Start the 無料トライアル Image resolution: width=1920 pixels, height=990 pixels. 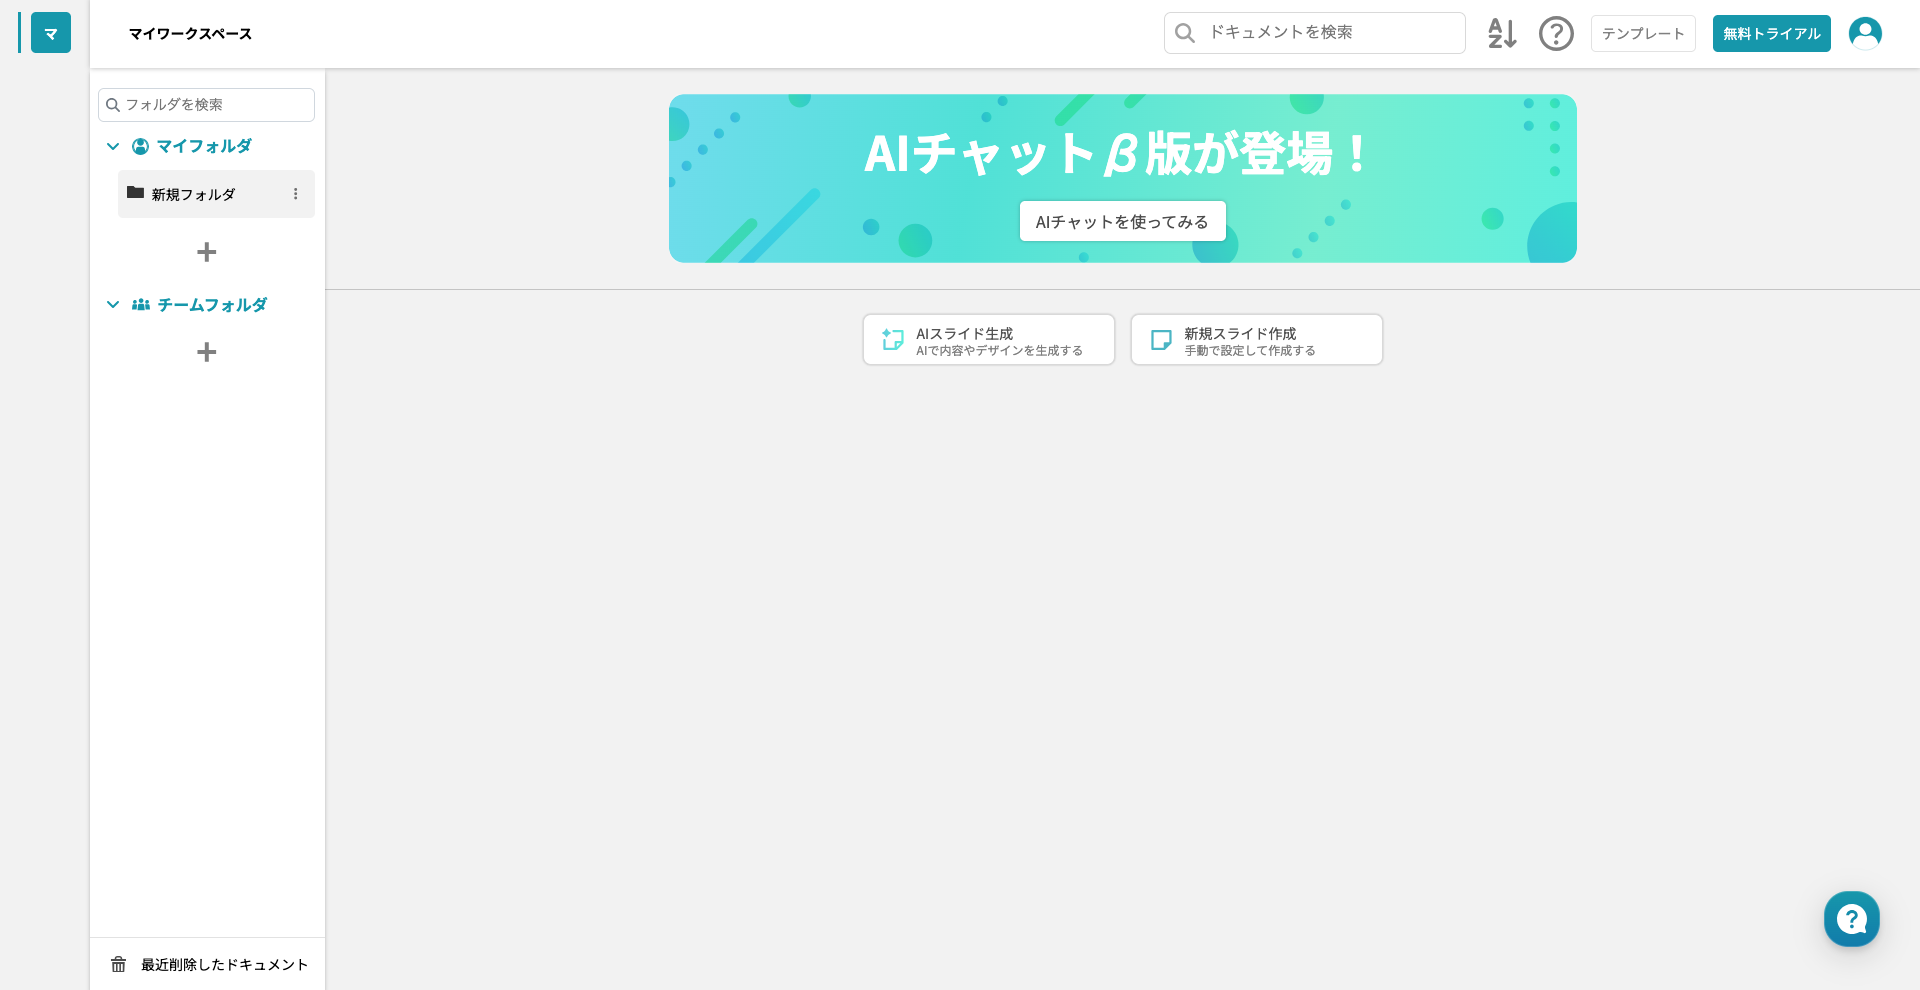point(1771,33)
